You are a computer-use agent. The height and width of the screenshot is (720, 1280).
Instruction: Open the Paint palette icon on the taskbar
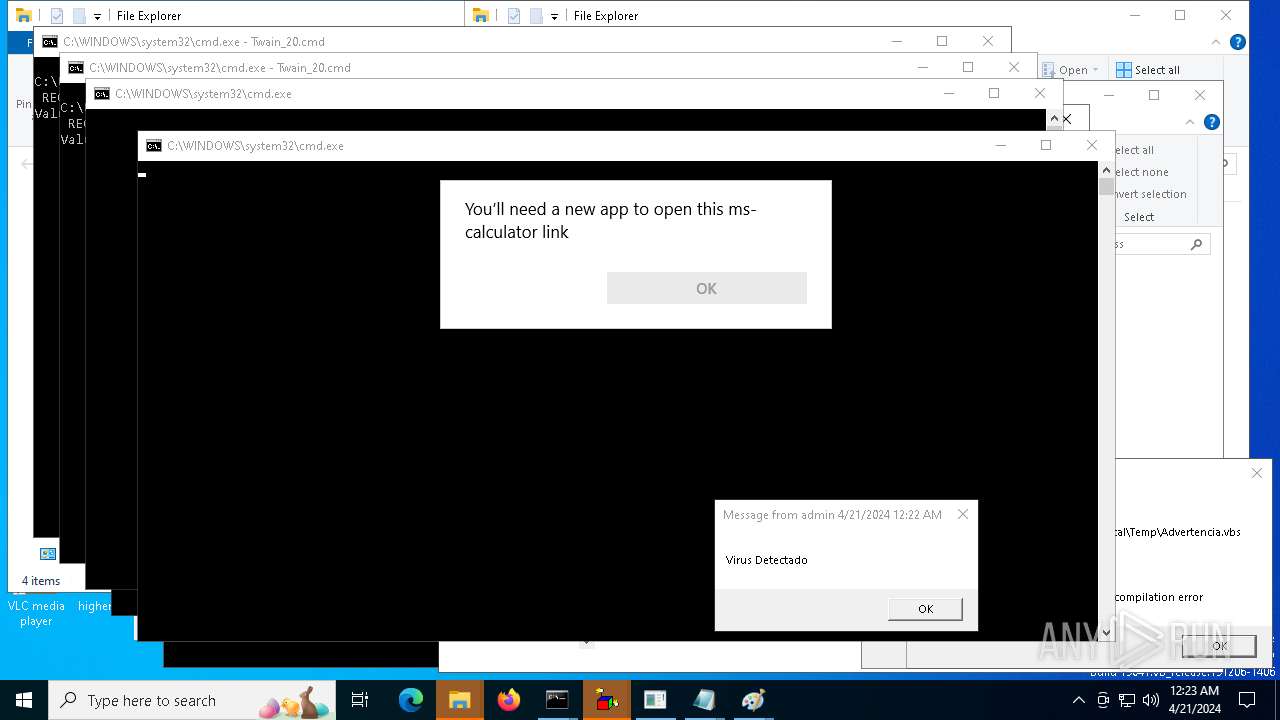(753, 700)
